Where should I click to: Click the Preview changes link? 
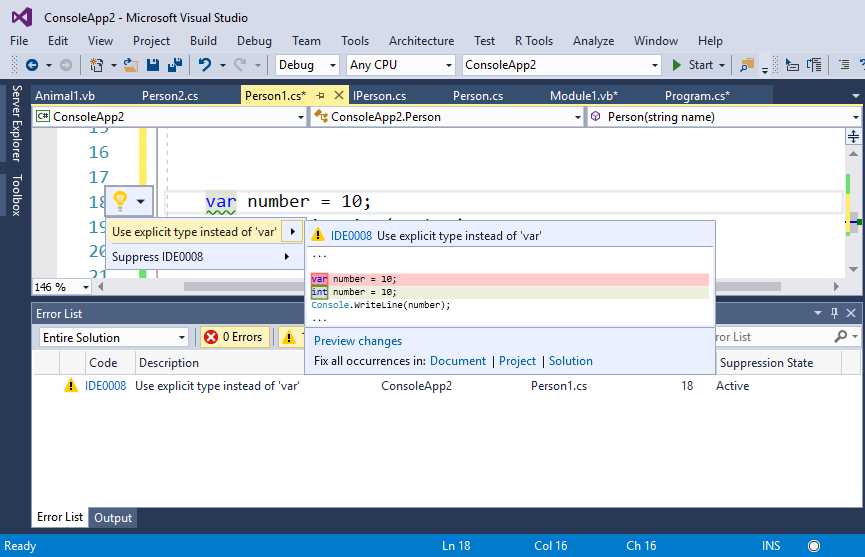point(357,341)
